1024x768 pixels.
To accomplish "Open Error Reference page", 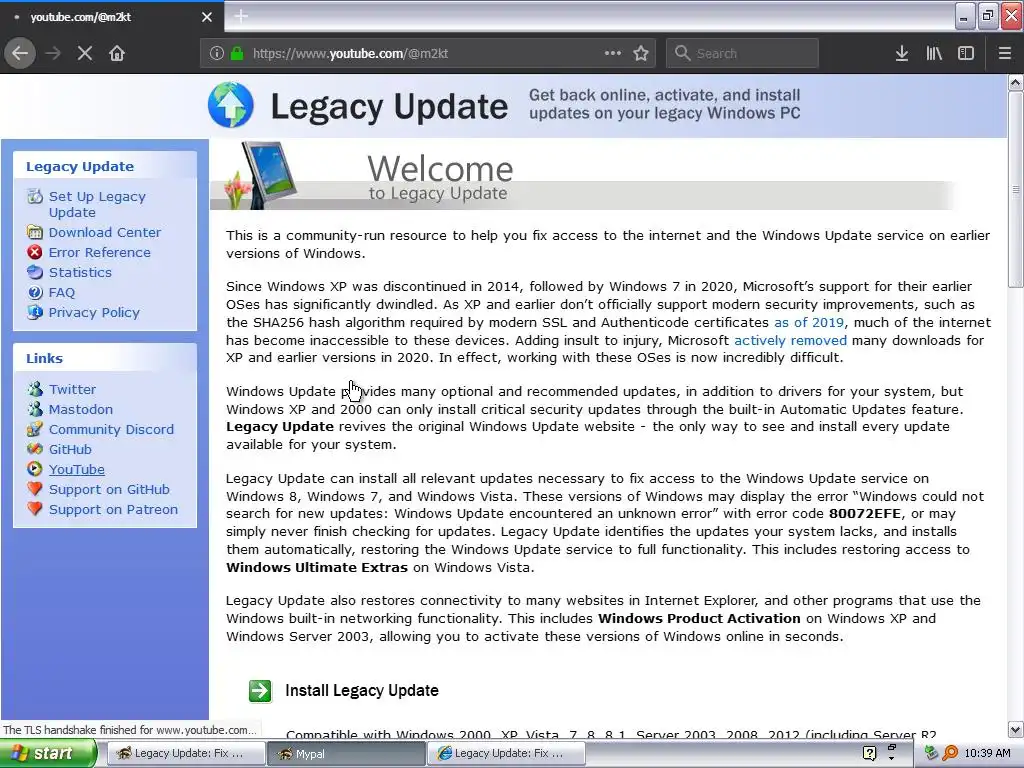I will tap(99, 253).
